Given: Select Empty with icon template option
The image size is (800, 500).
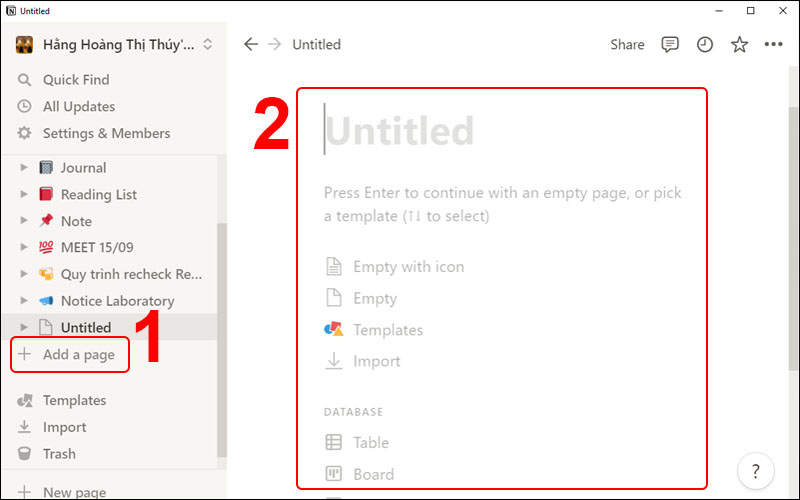Looking at the screenshot, I should [408, 267].
